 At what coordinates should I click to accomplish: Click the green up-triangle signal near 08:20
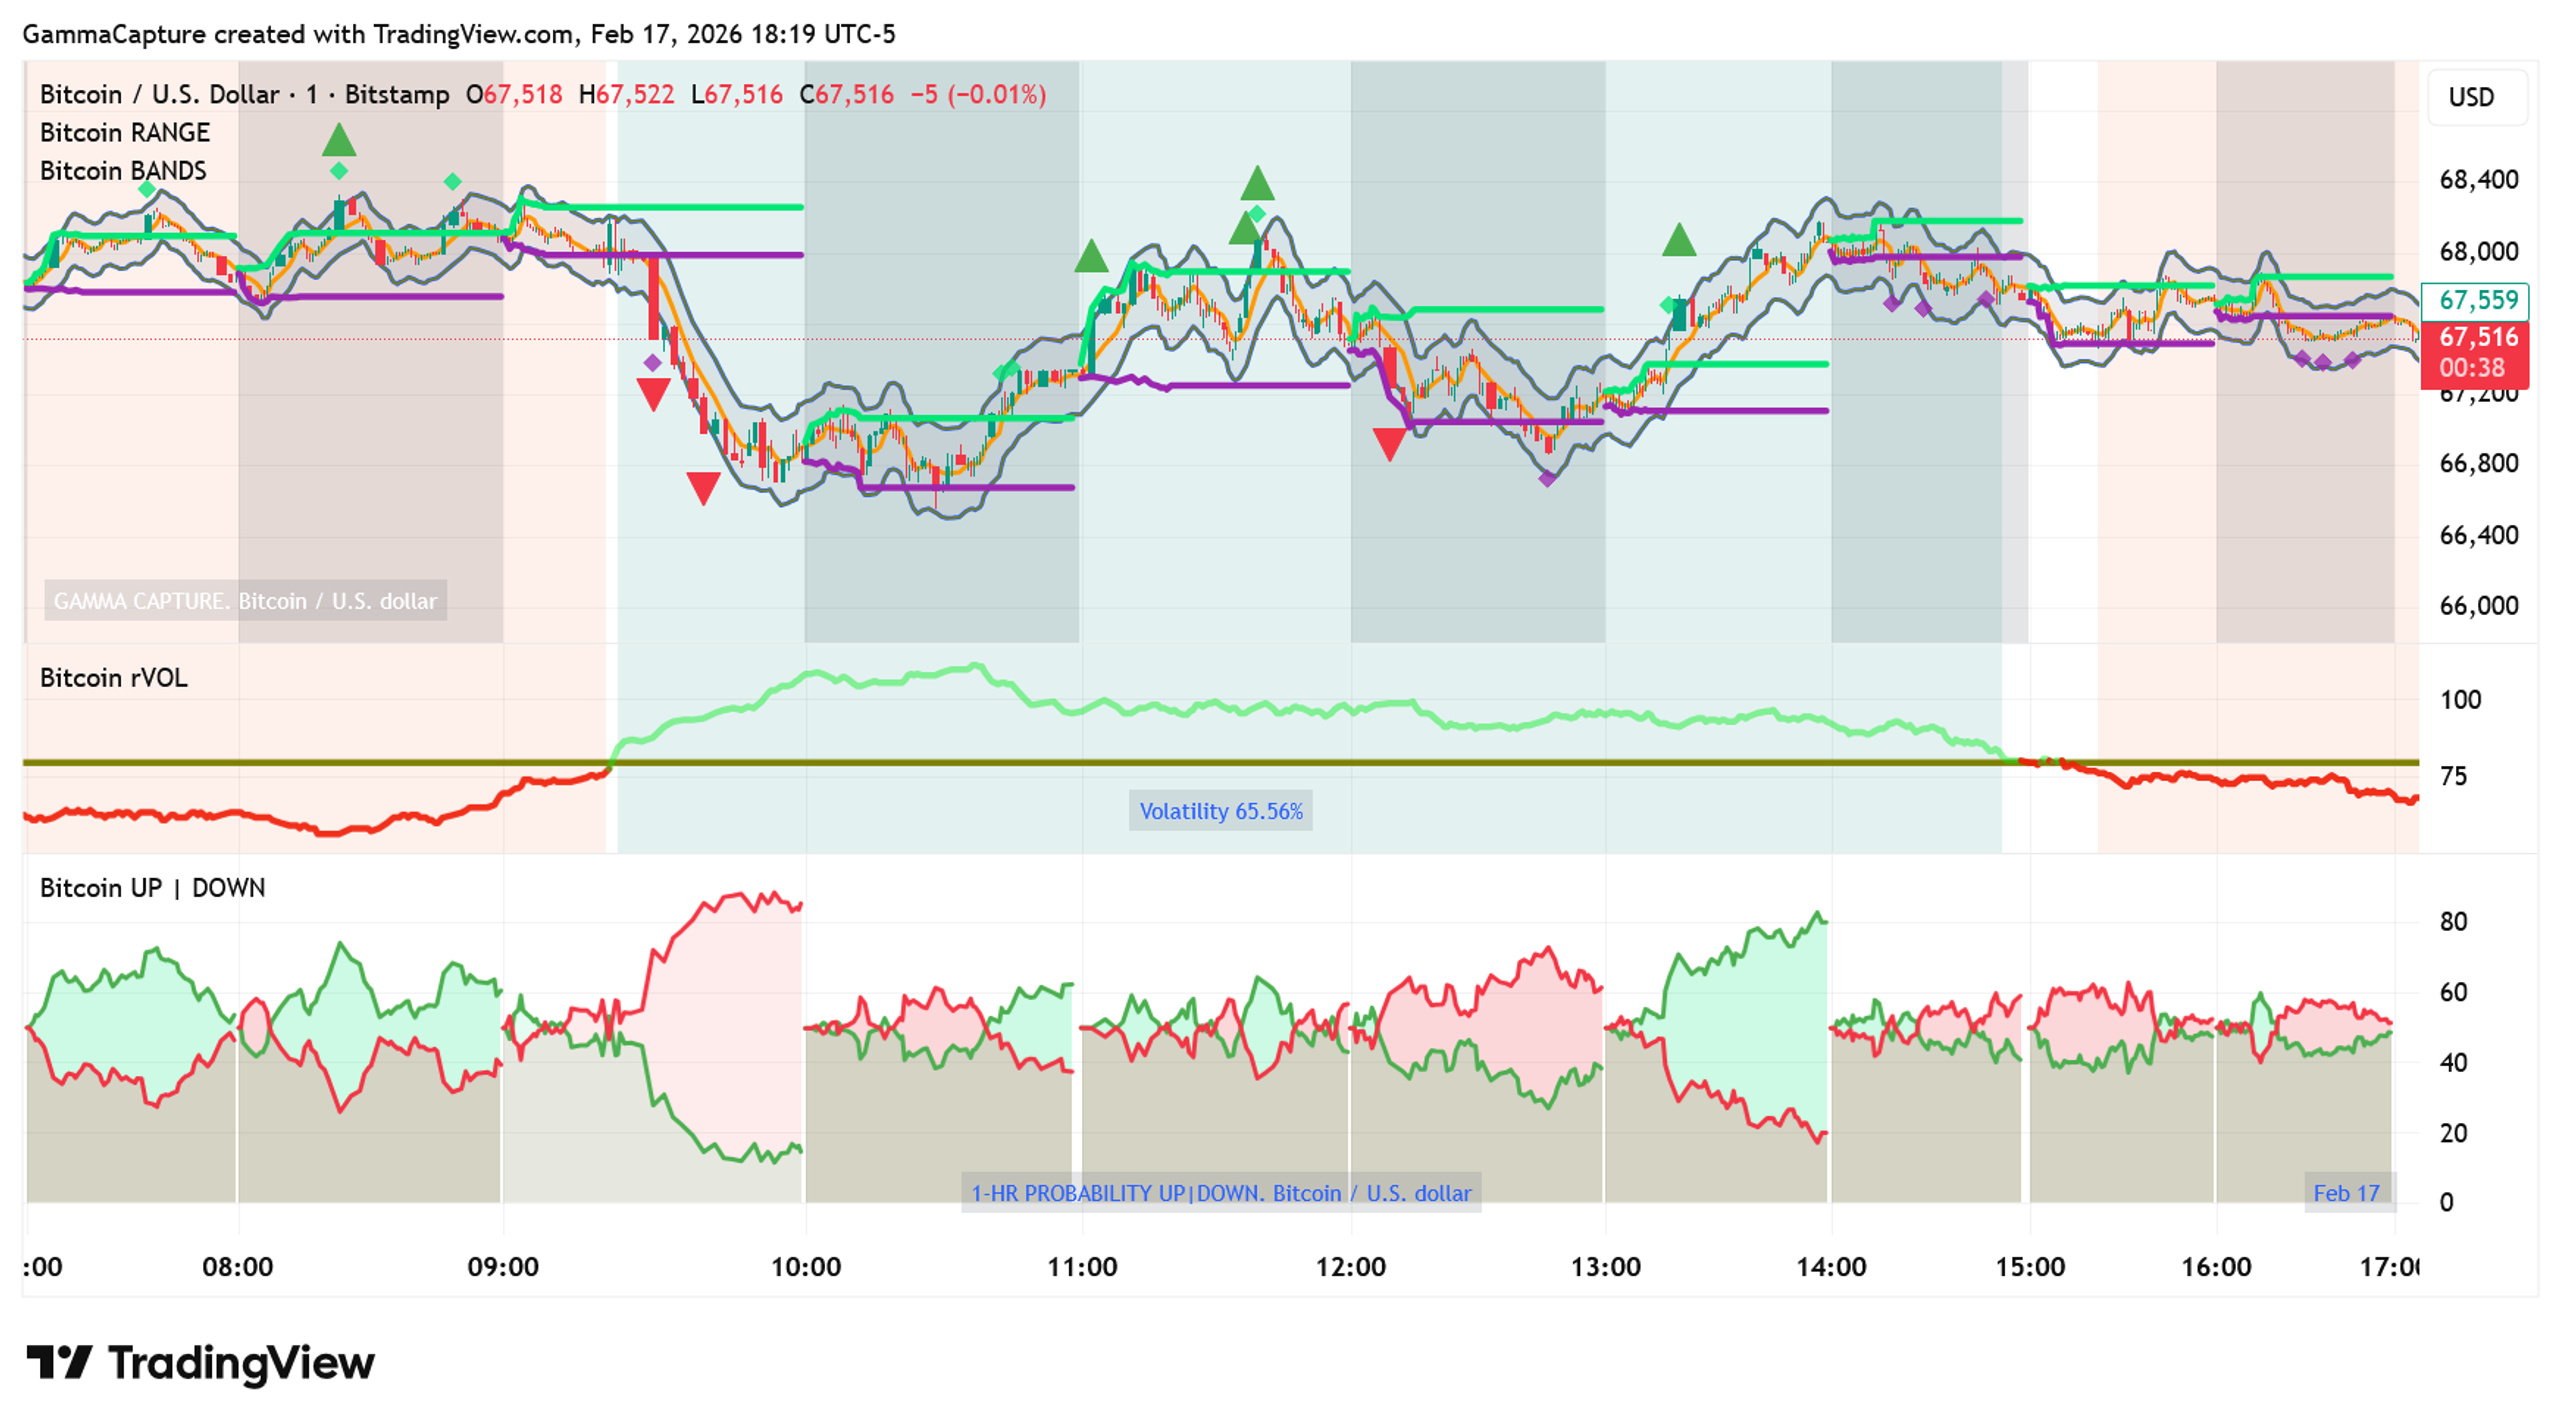coord(339,140)
